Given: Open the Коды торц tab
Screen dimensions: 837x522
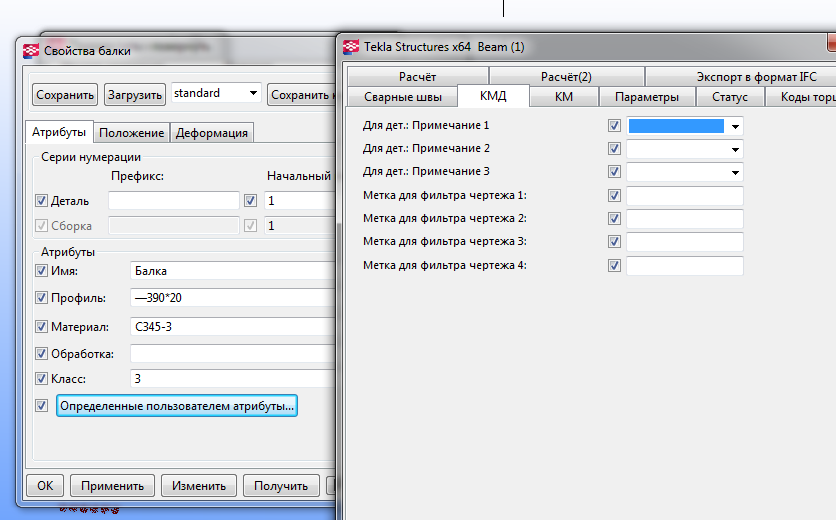Looking at the screenshot, I should pyautogui.click(x=801, y=97).
